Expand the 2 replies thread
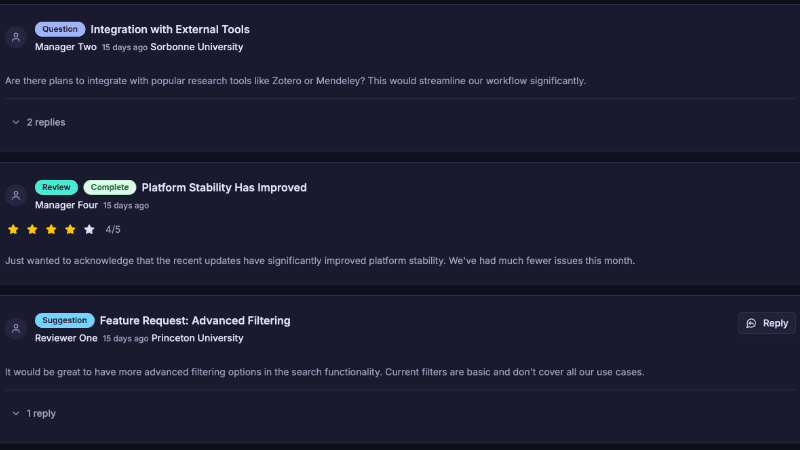 45,122
